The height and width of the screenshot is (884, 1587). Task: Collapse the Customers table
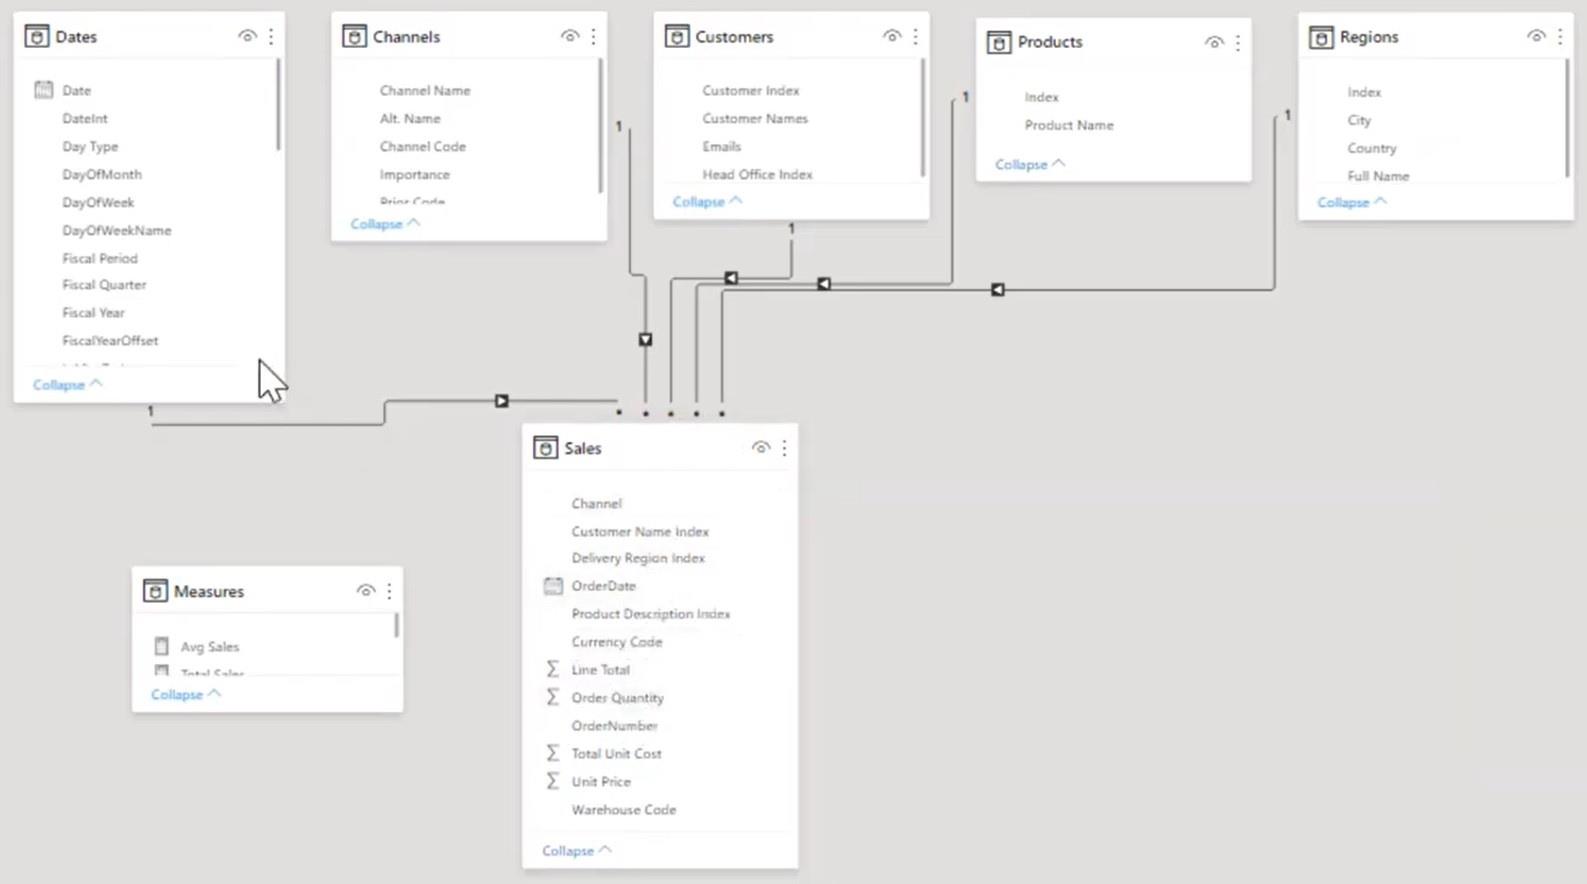tap(707, 201)
